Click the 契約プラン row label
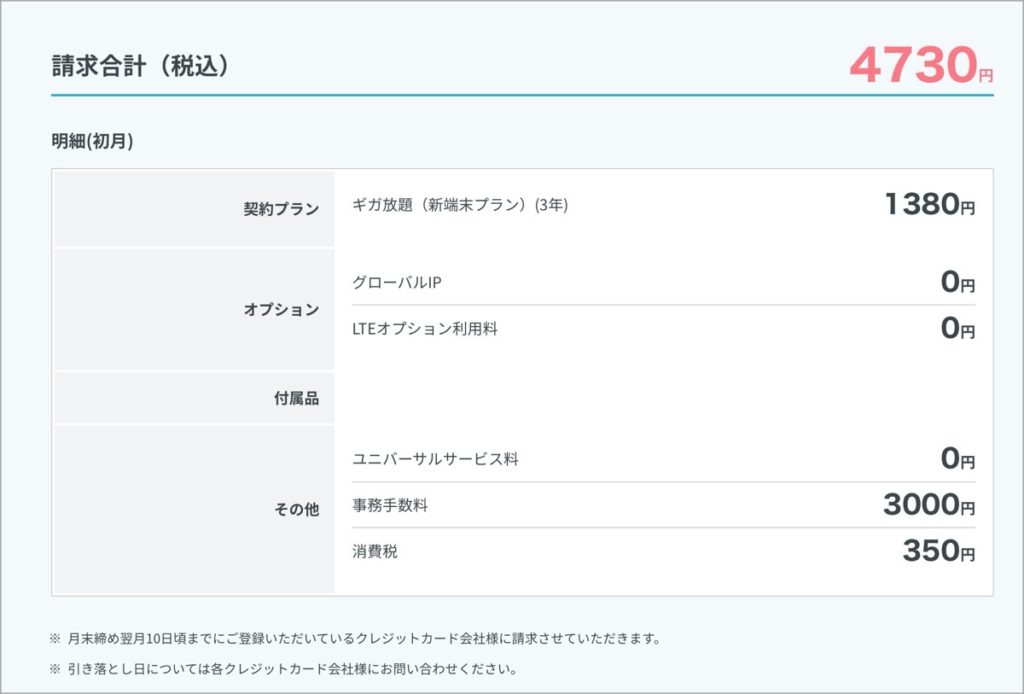This screenshot has height=694, width=1024. pyautogui.click(x=281, y=209)
